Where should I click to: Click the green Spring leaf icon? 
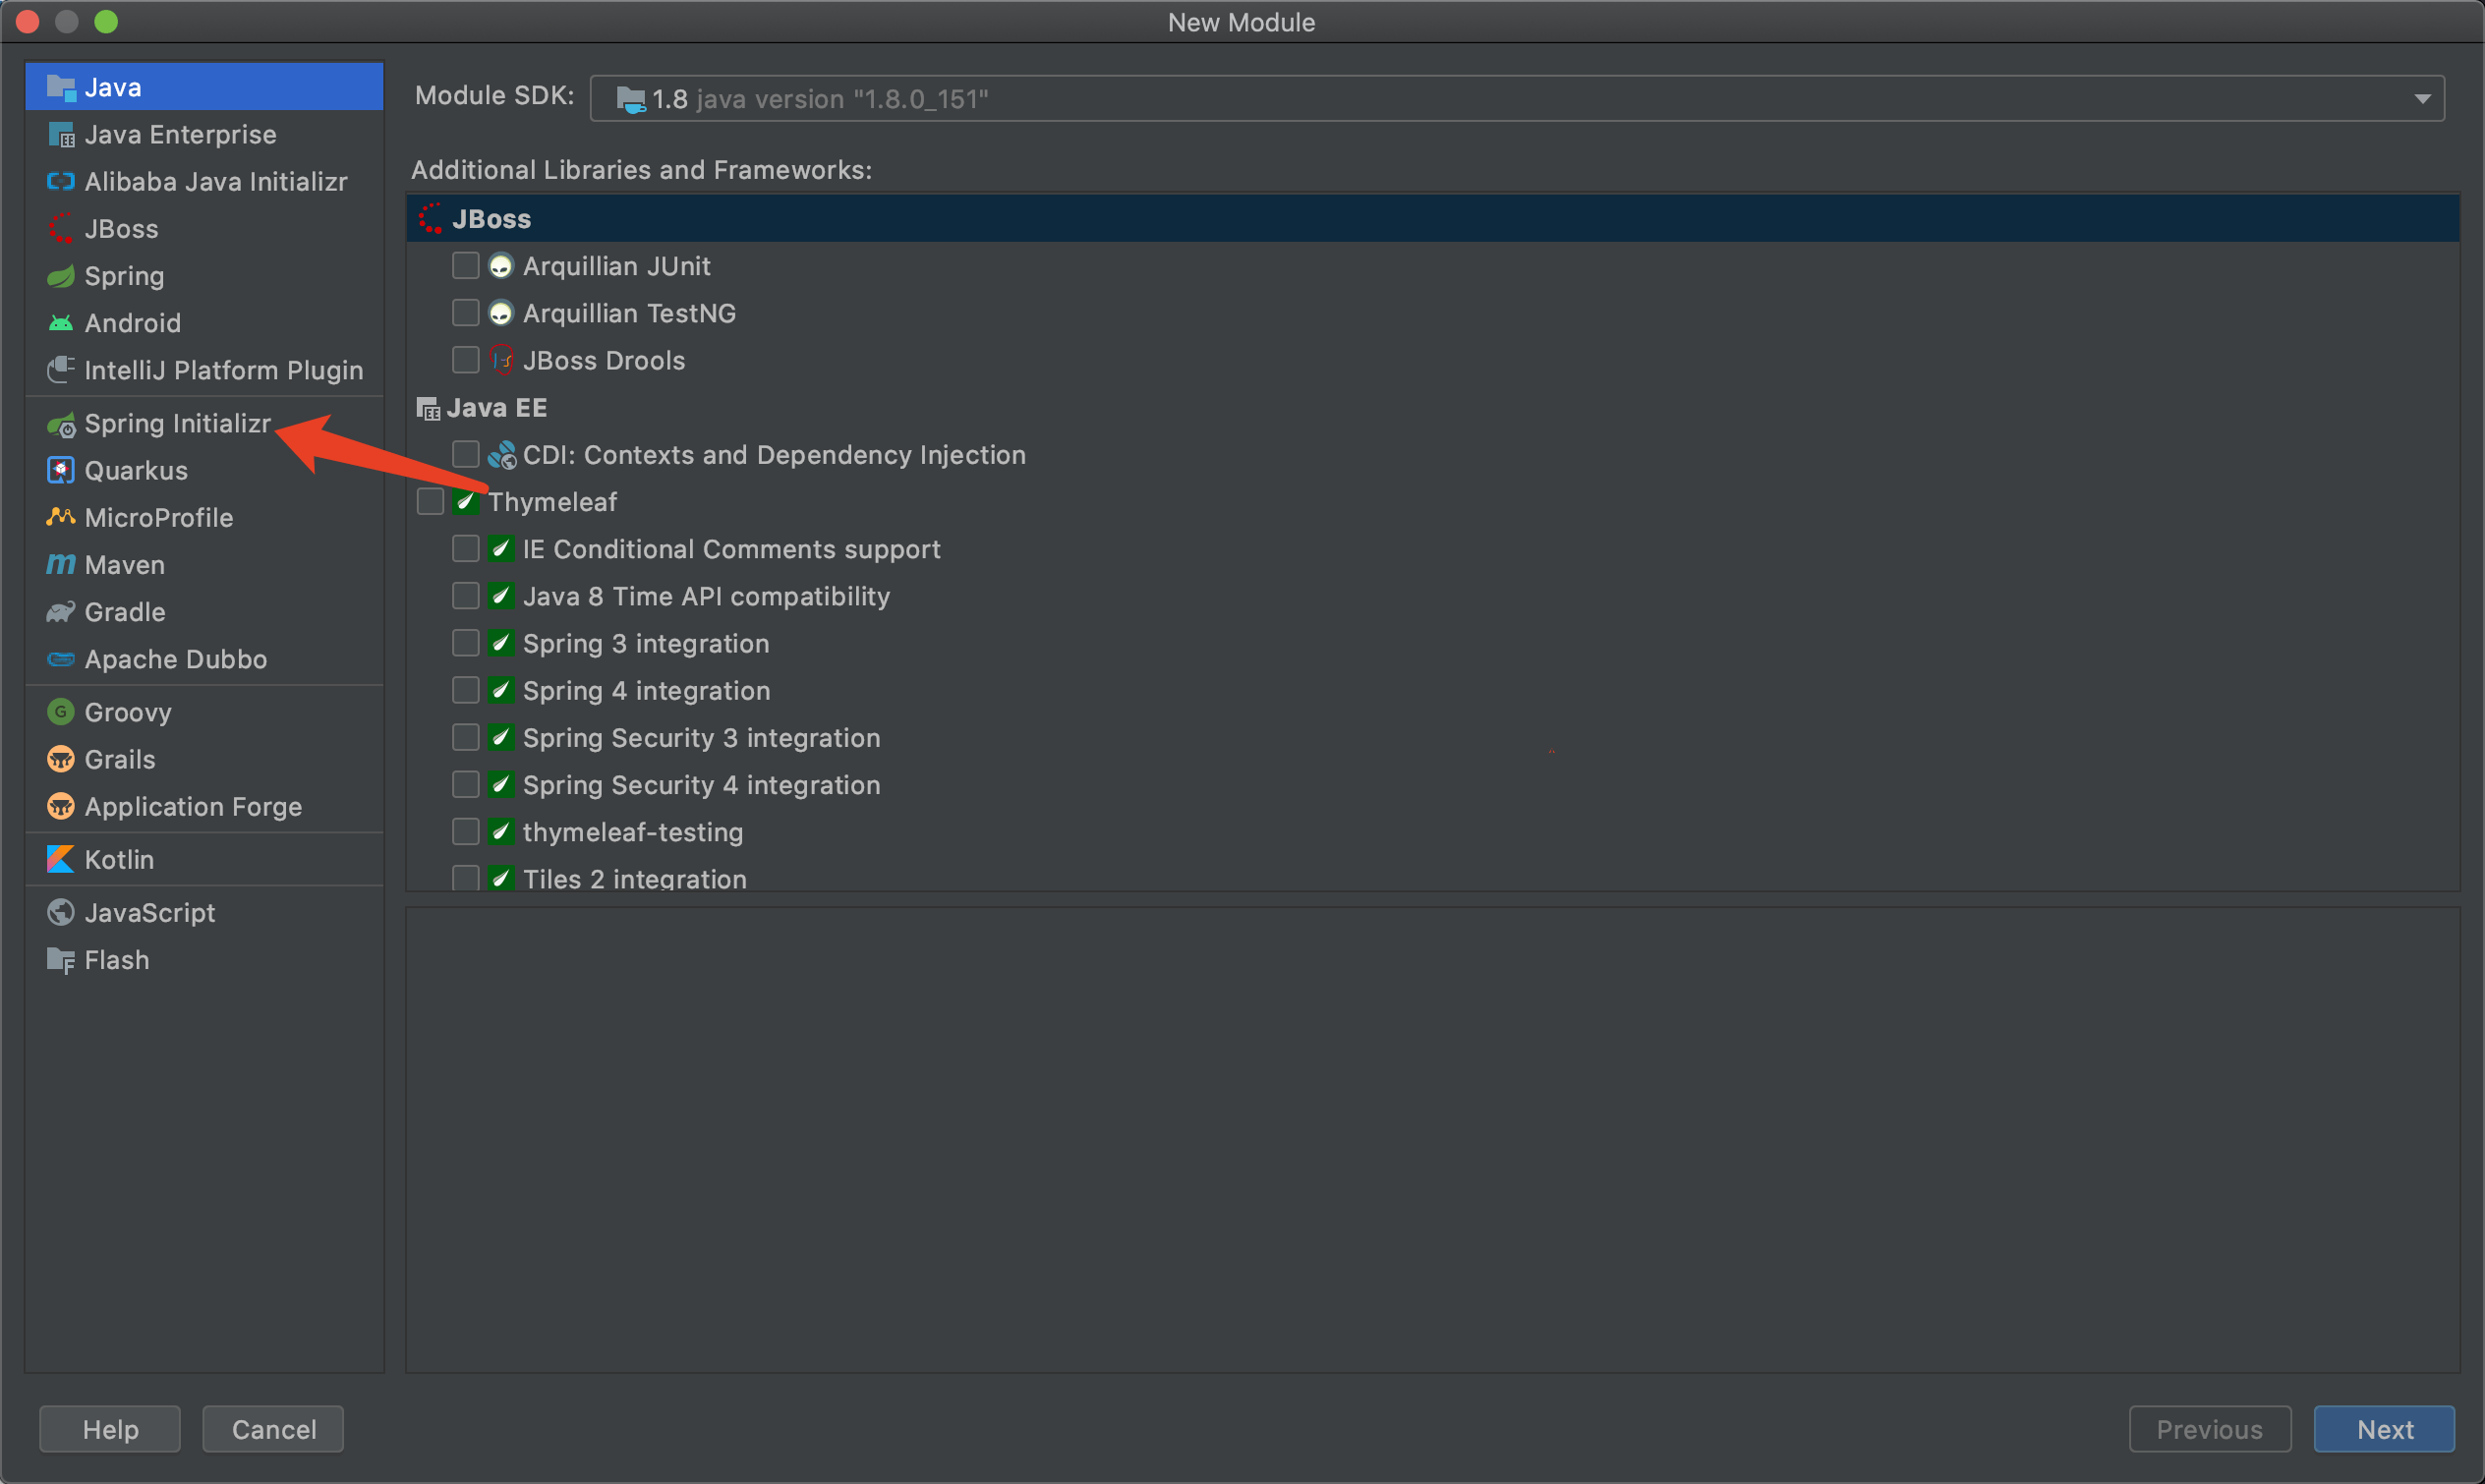(61, 276)
